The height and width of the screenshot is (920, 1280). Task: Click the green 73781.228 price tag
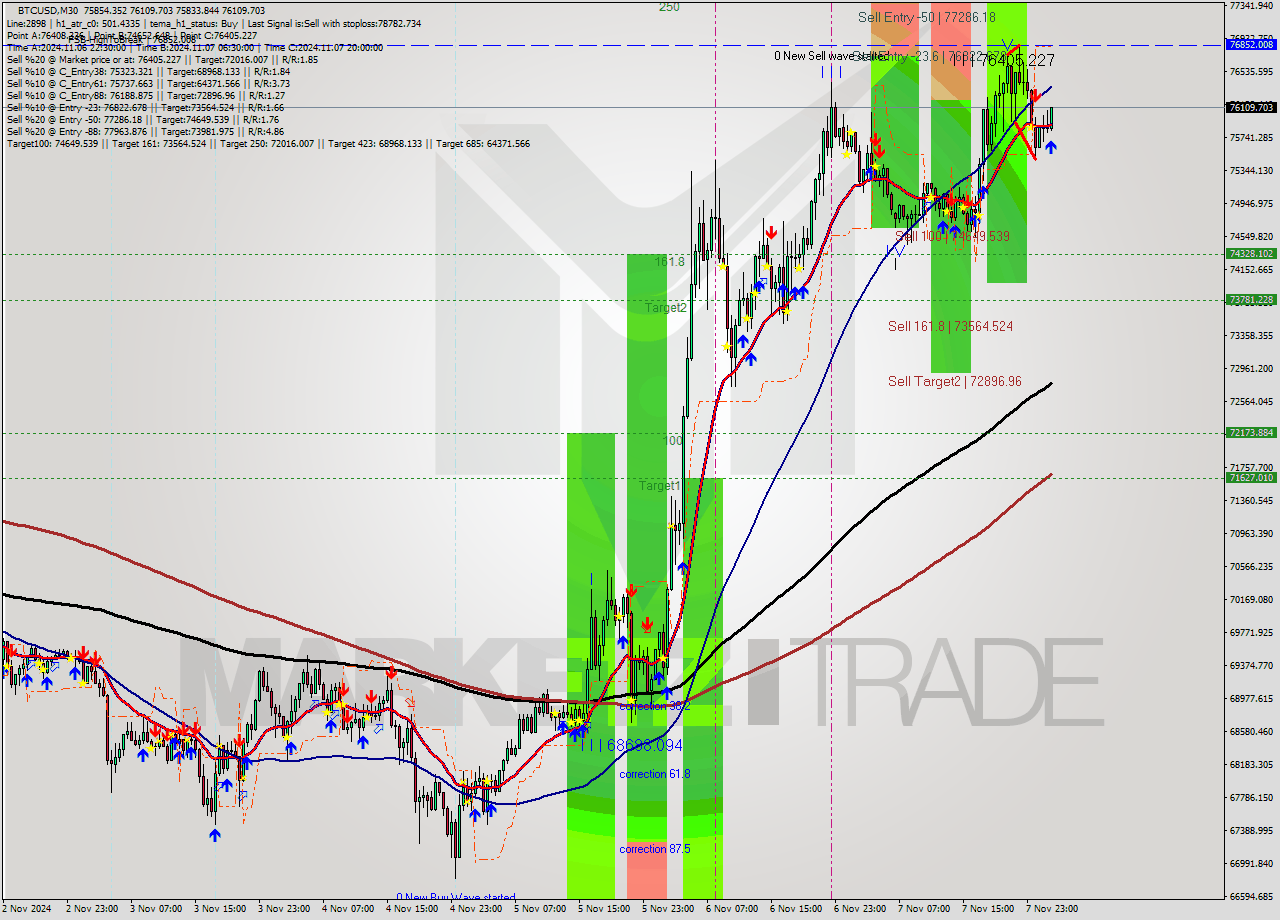[1251, 300]
